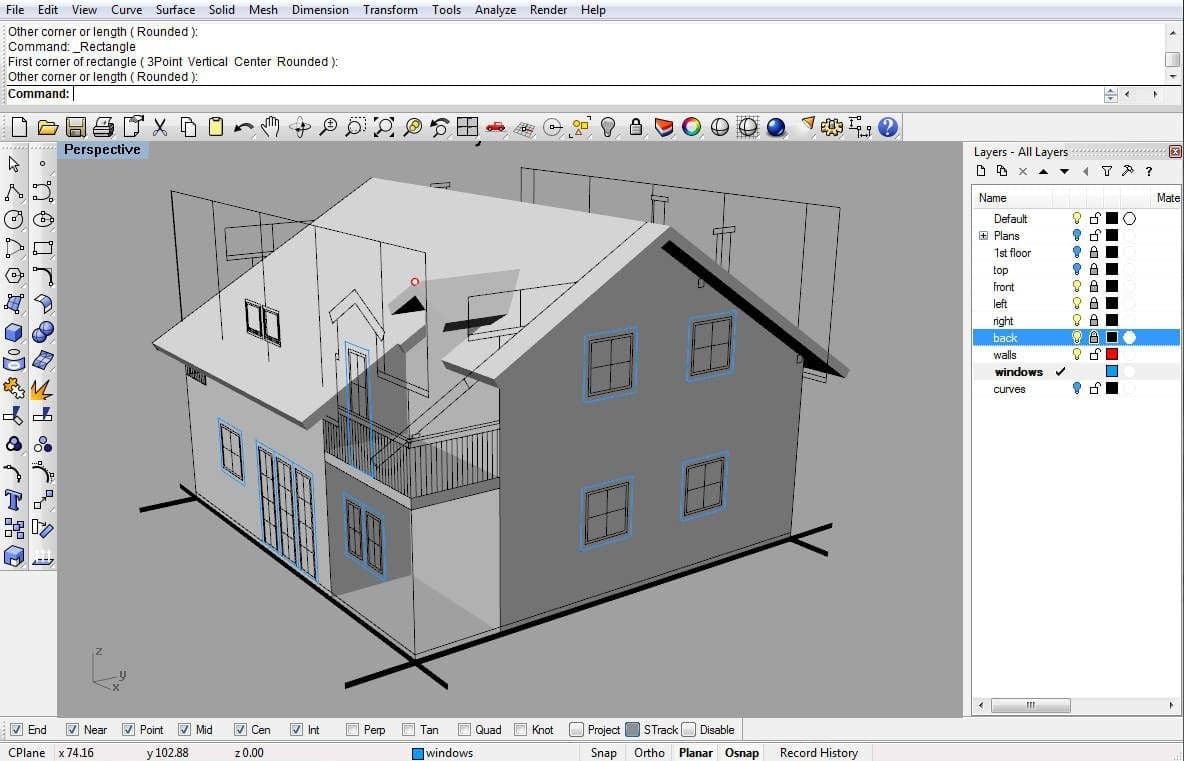
Task: Select the Text tool in left sidebar
Action: [x=14, y=500]
